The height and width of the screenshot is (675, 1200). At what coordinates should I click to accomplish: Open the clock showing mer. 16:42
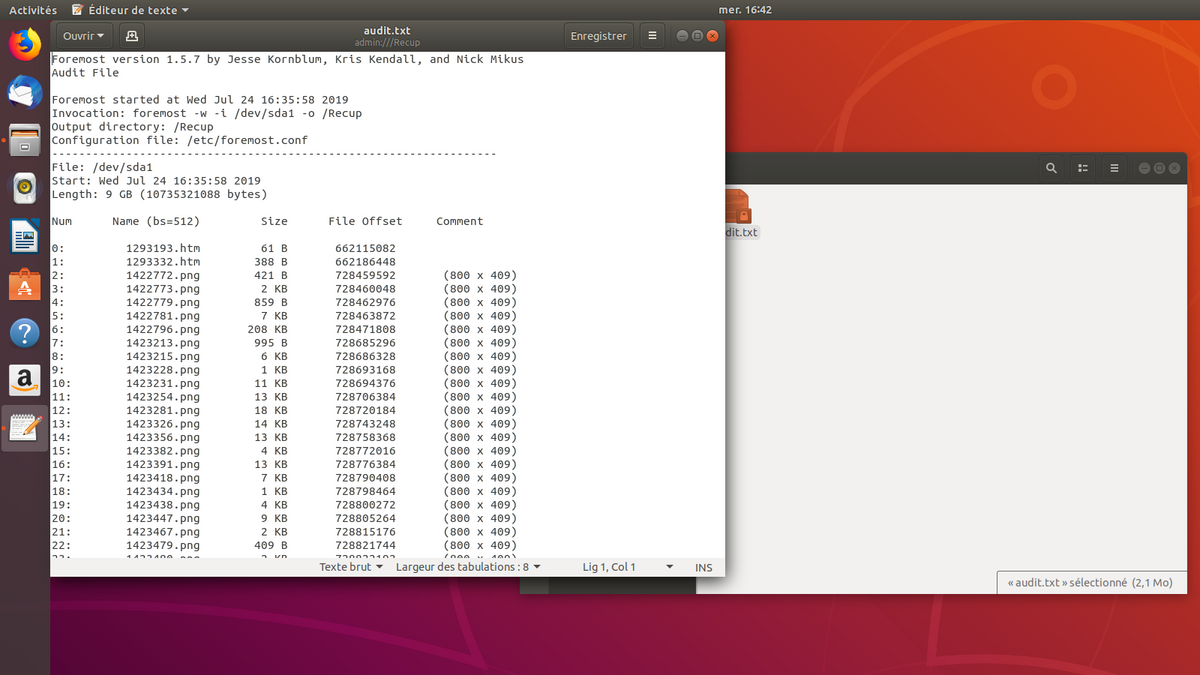[x=745, y=10]
